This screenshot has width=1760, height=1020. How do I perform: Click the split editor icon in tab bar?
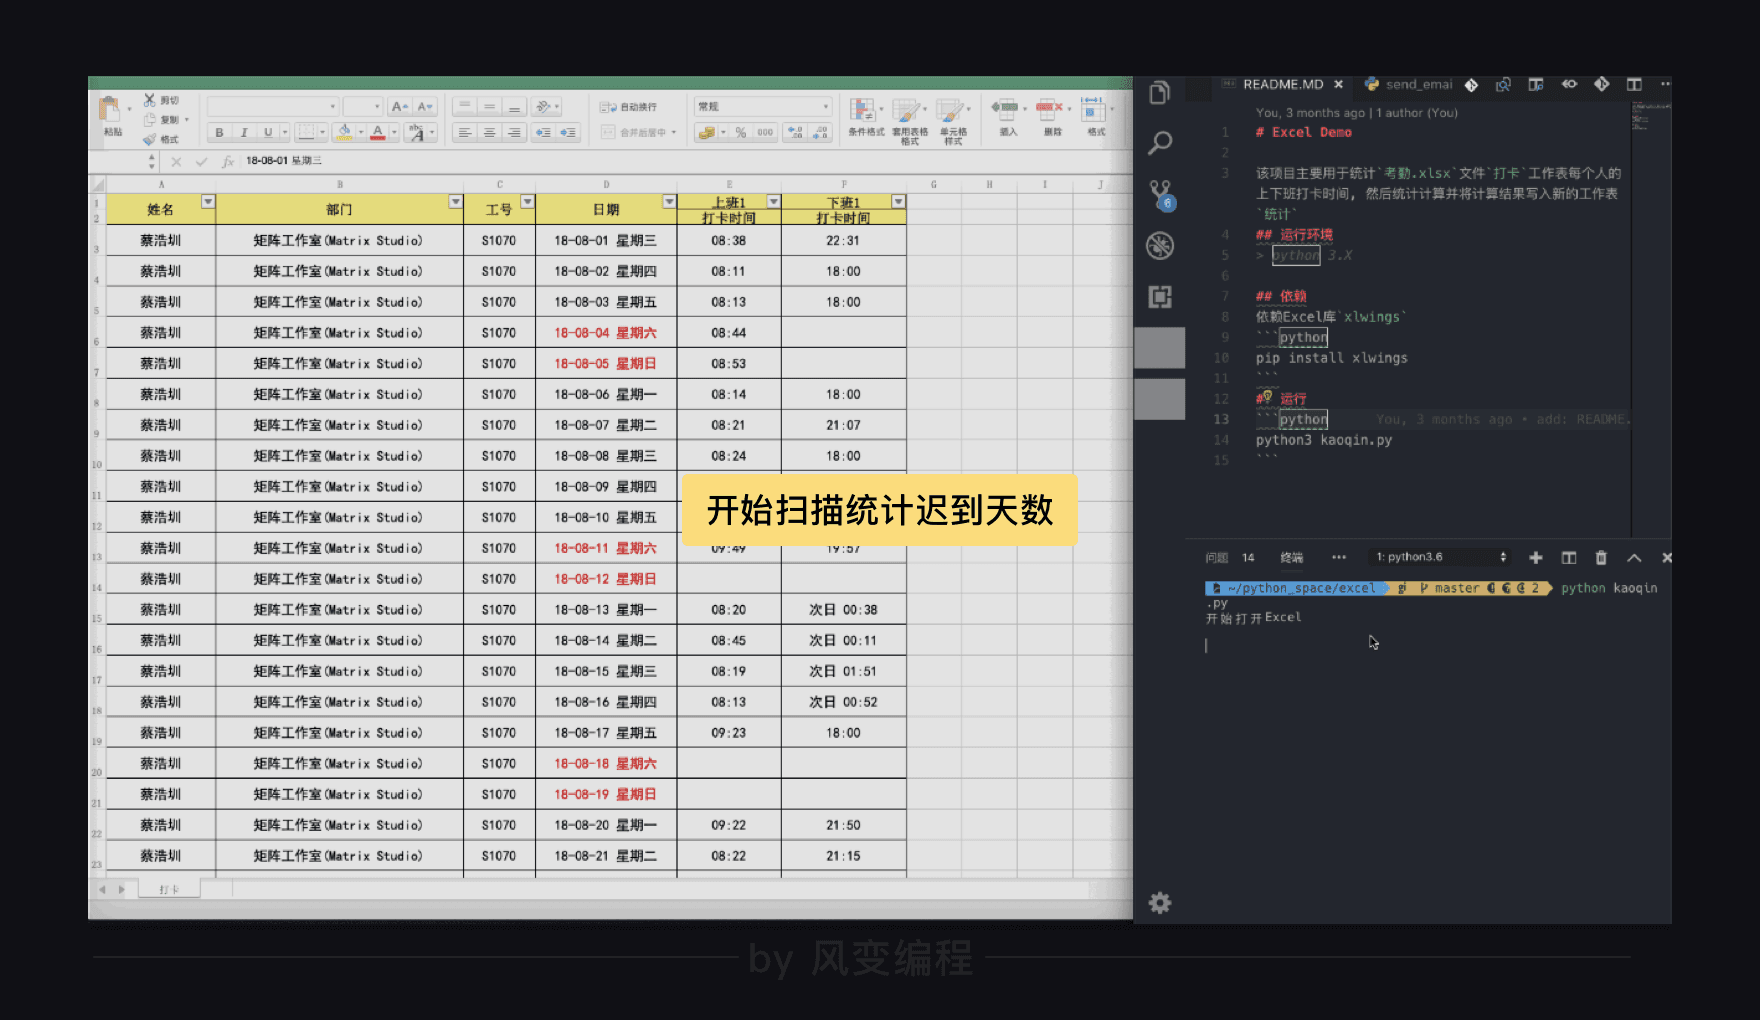point(1634,85)
